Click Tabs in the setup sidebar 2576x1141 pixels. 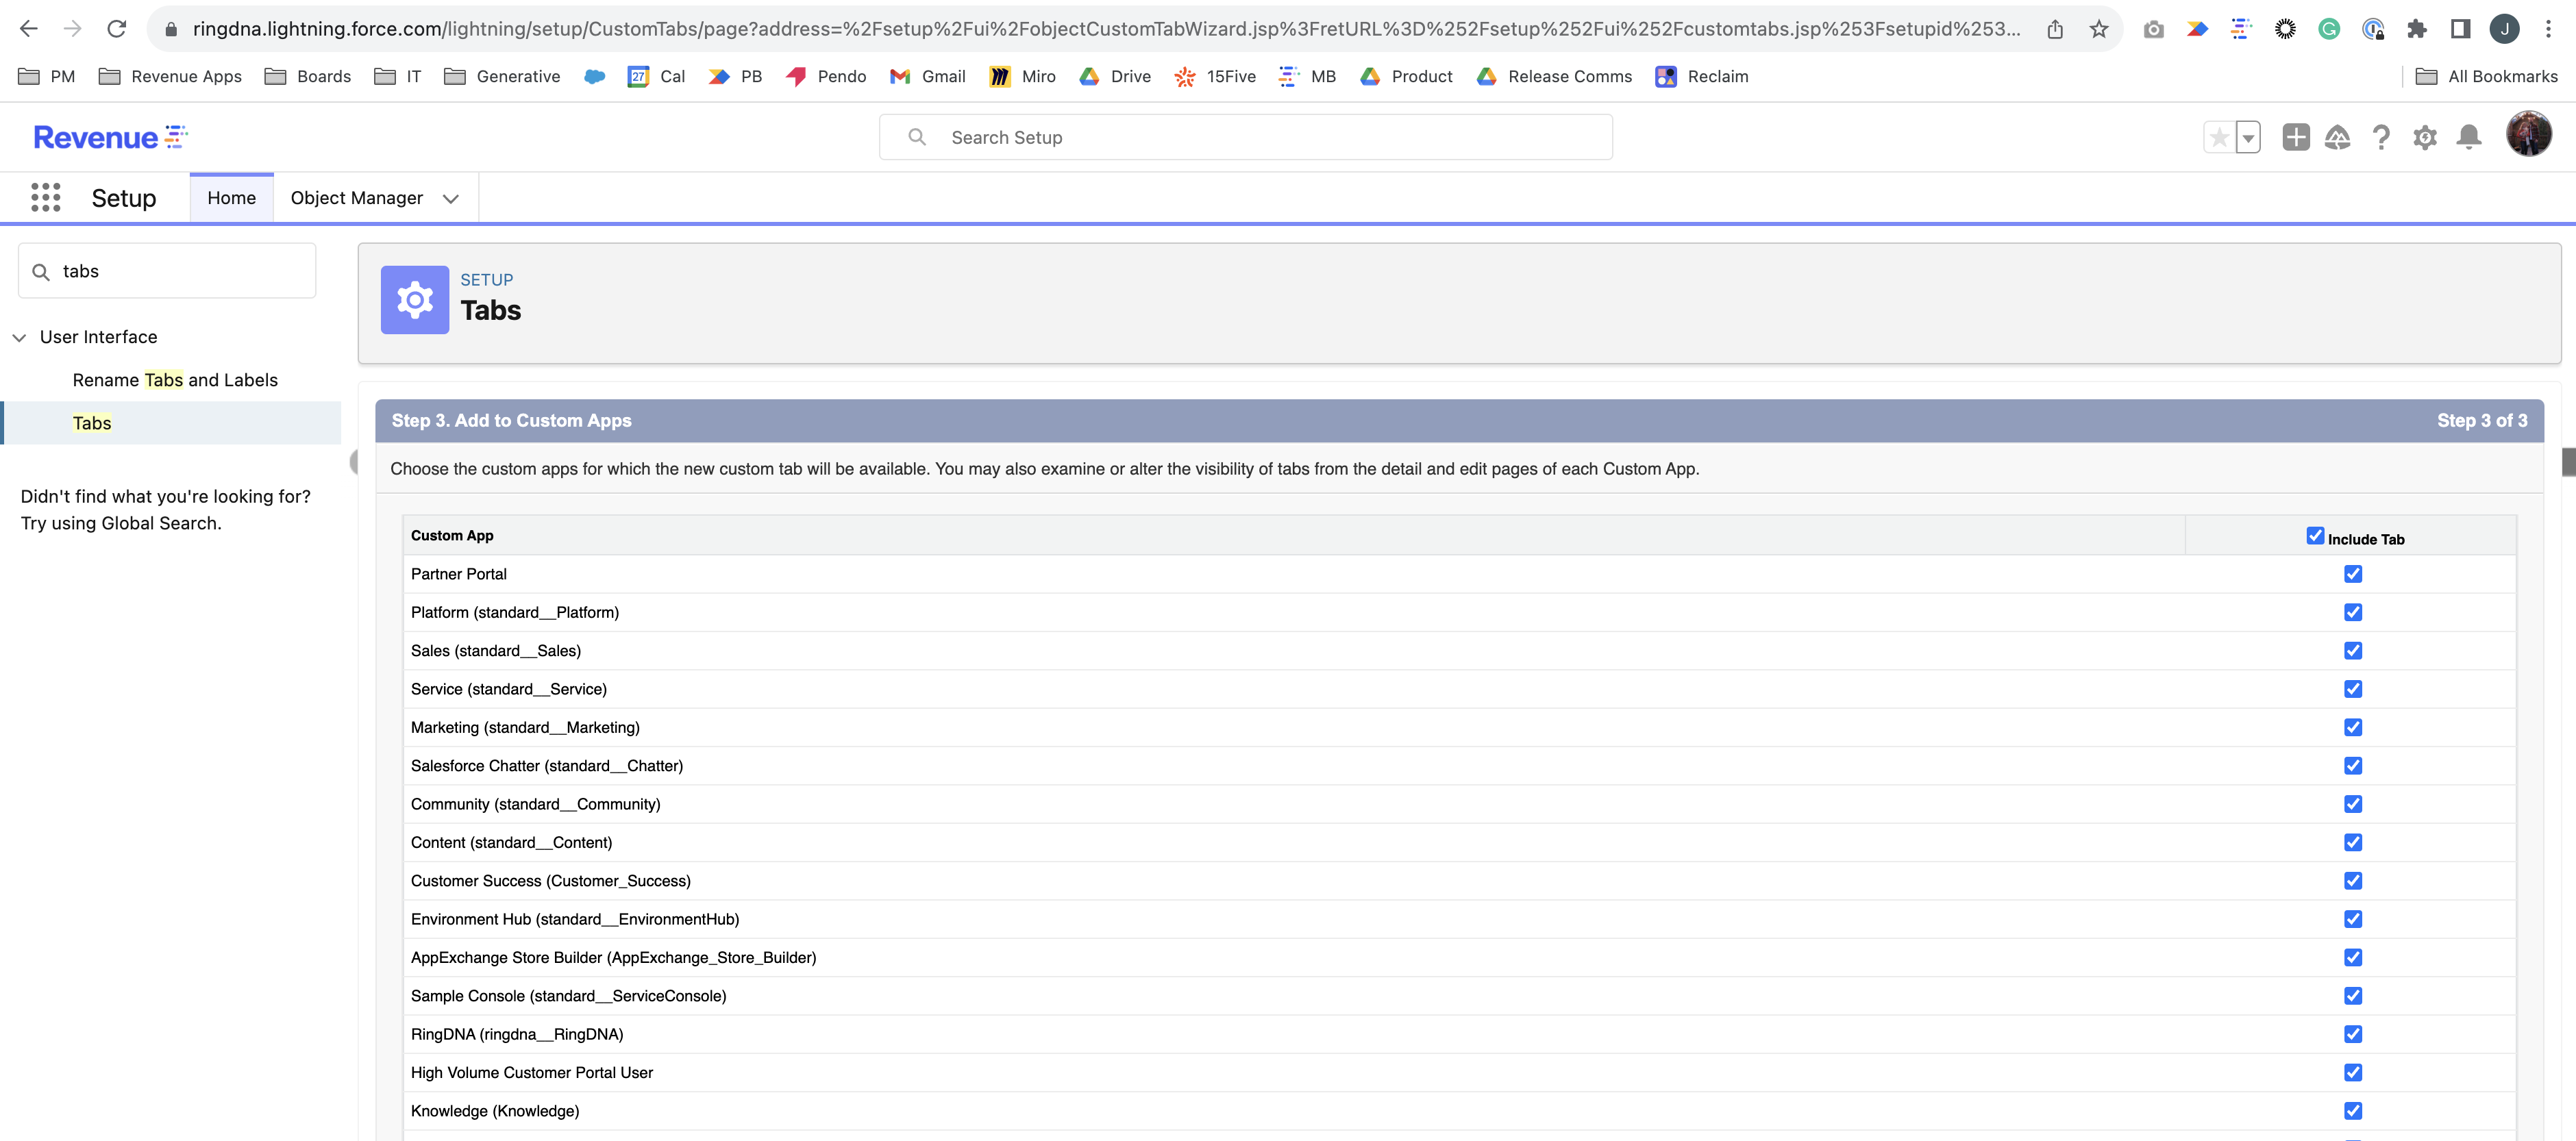[x=91, y=422]
